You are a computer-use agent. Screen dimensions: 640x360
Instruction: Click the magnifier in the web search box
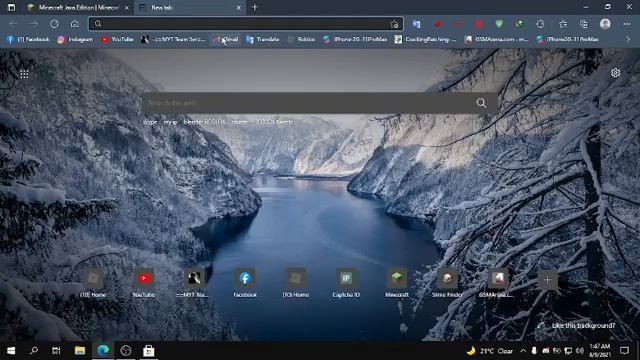(x=481, y=103)
